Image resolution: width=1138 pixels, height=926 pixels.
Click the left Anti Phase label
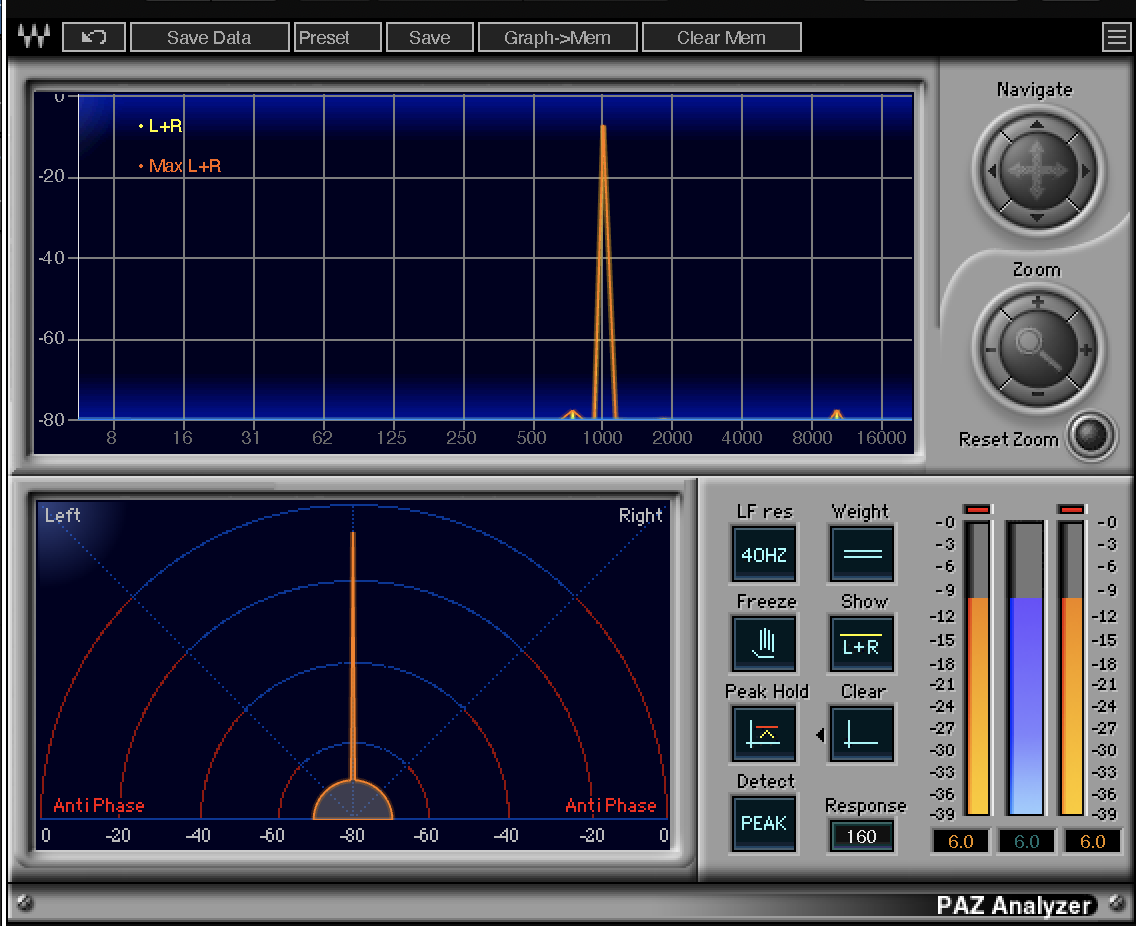[99, 806]
